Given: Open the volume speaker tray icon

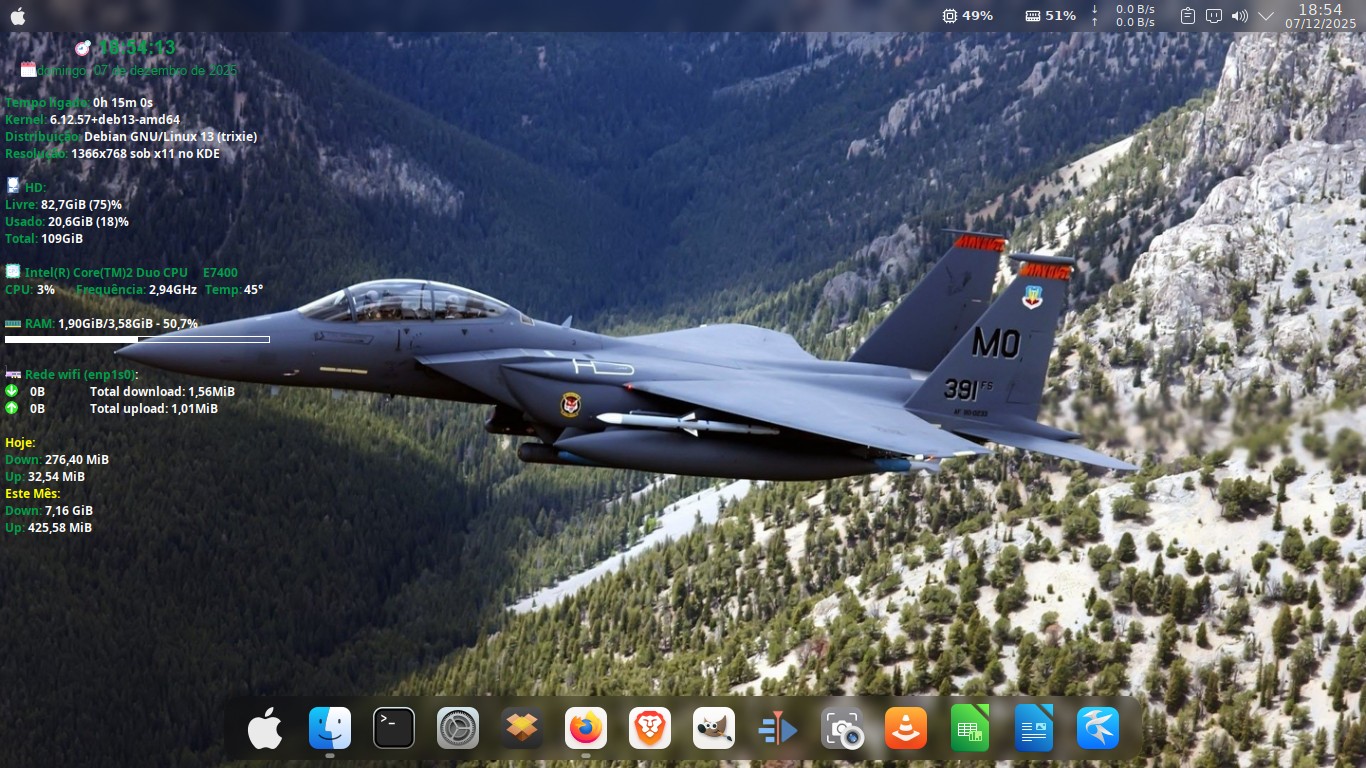Looking at the screenshot, I should (x=1240, y=16).
